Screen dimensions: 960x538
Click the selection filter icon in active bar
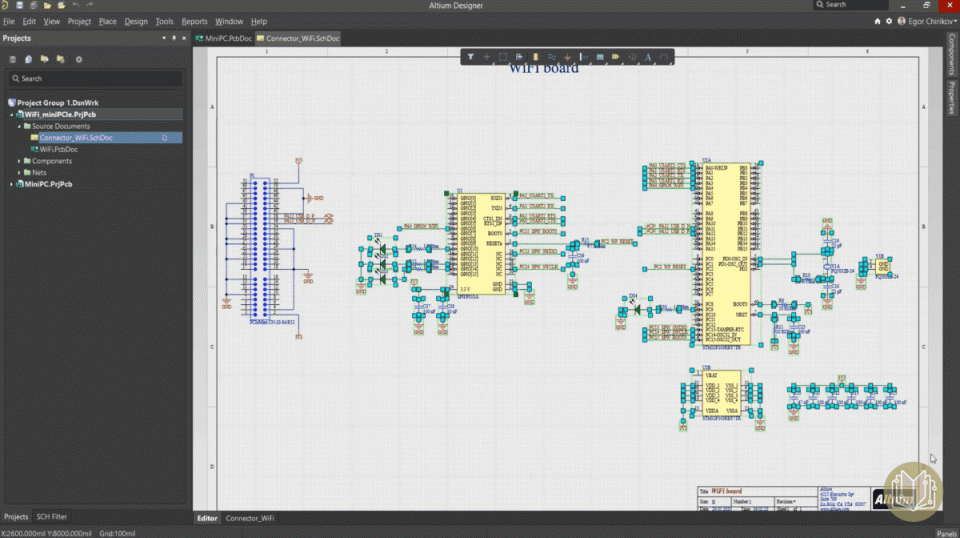click(x=471, y=57)
